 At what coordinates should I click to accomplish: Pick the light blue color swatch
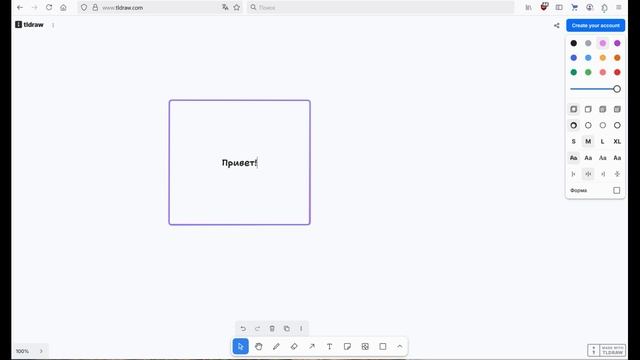pos(588,58)
